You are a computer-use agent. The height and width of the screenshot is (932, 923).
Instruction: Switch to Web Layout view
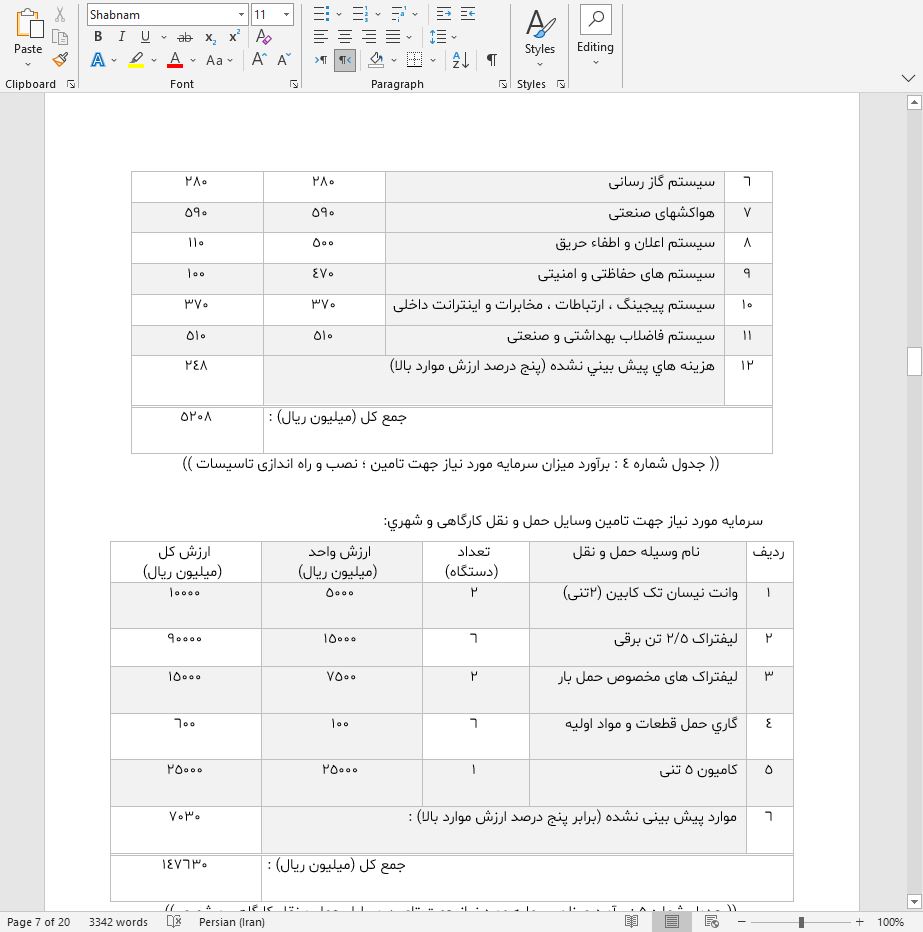[x=711, y=921]
